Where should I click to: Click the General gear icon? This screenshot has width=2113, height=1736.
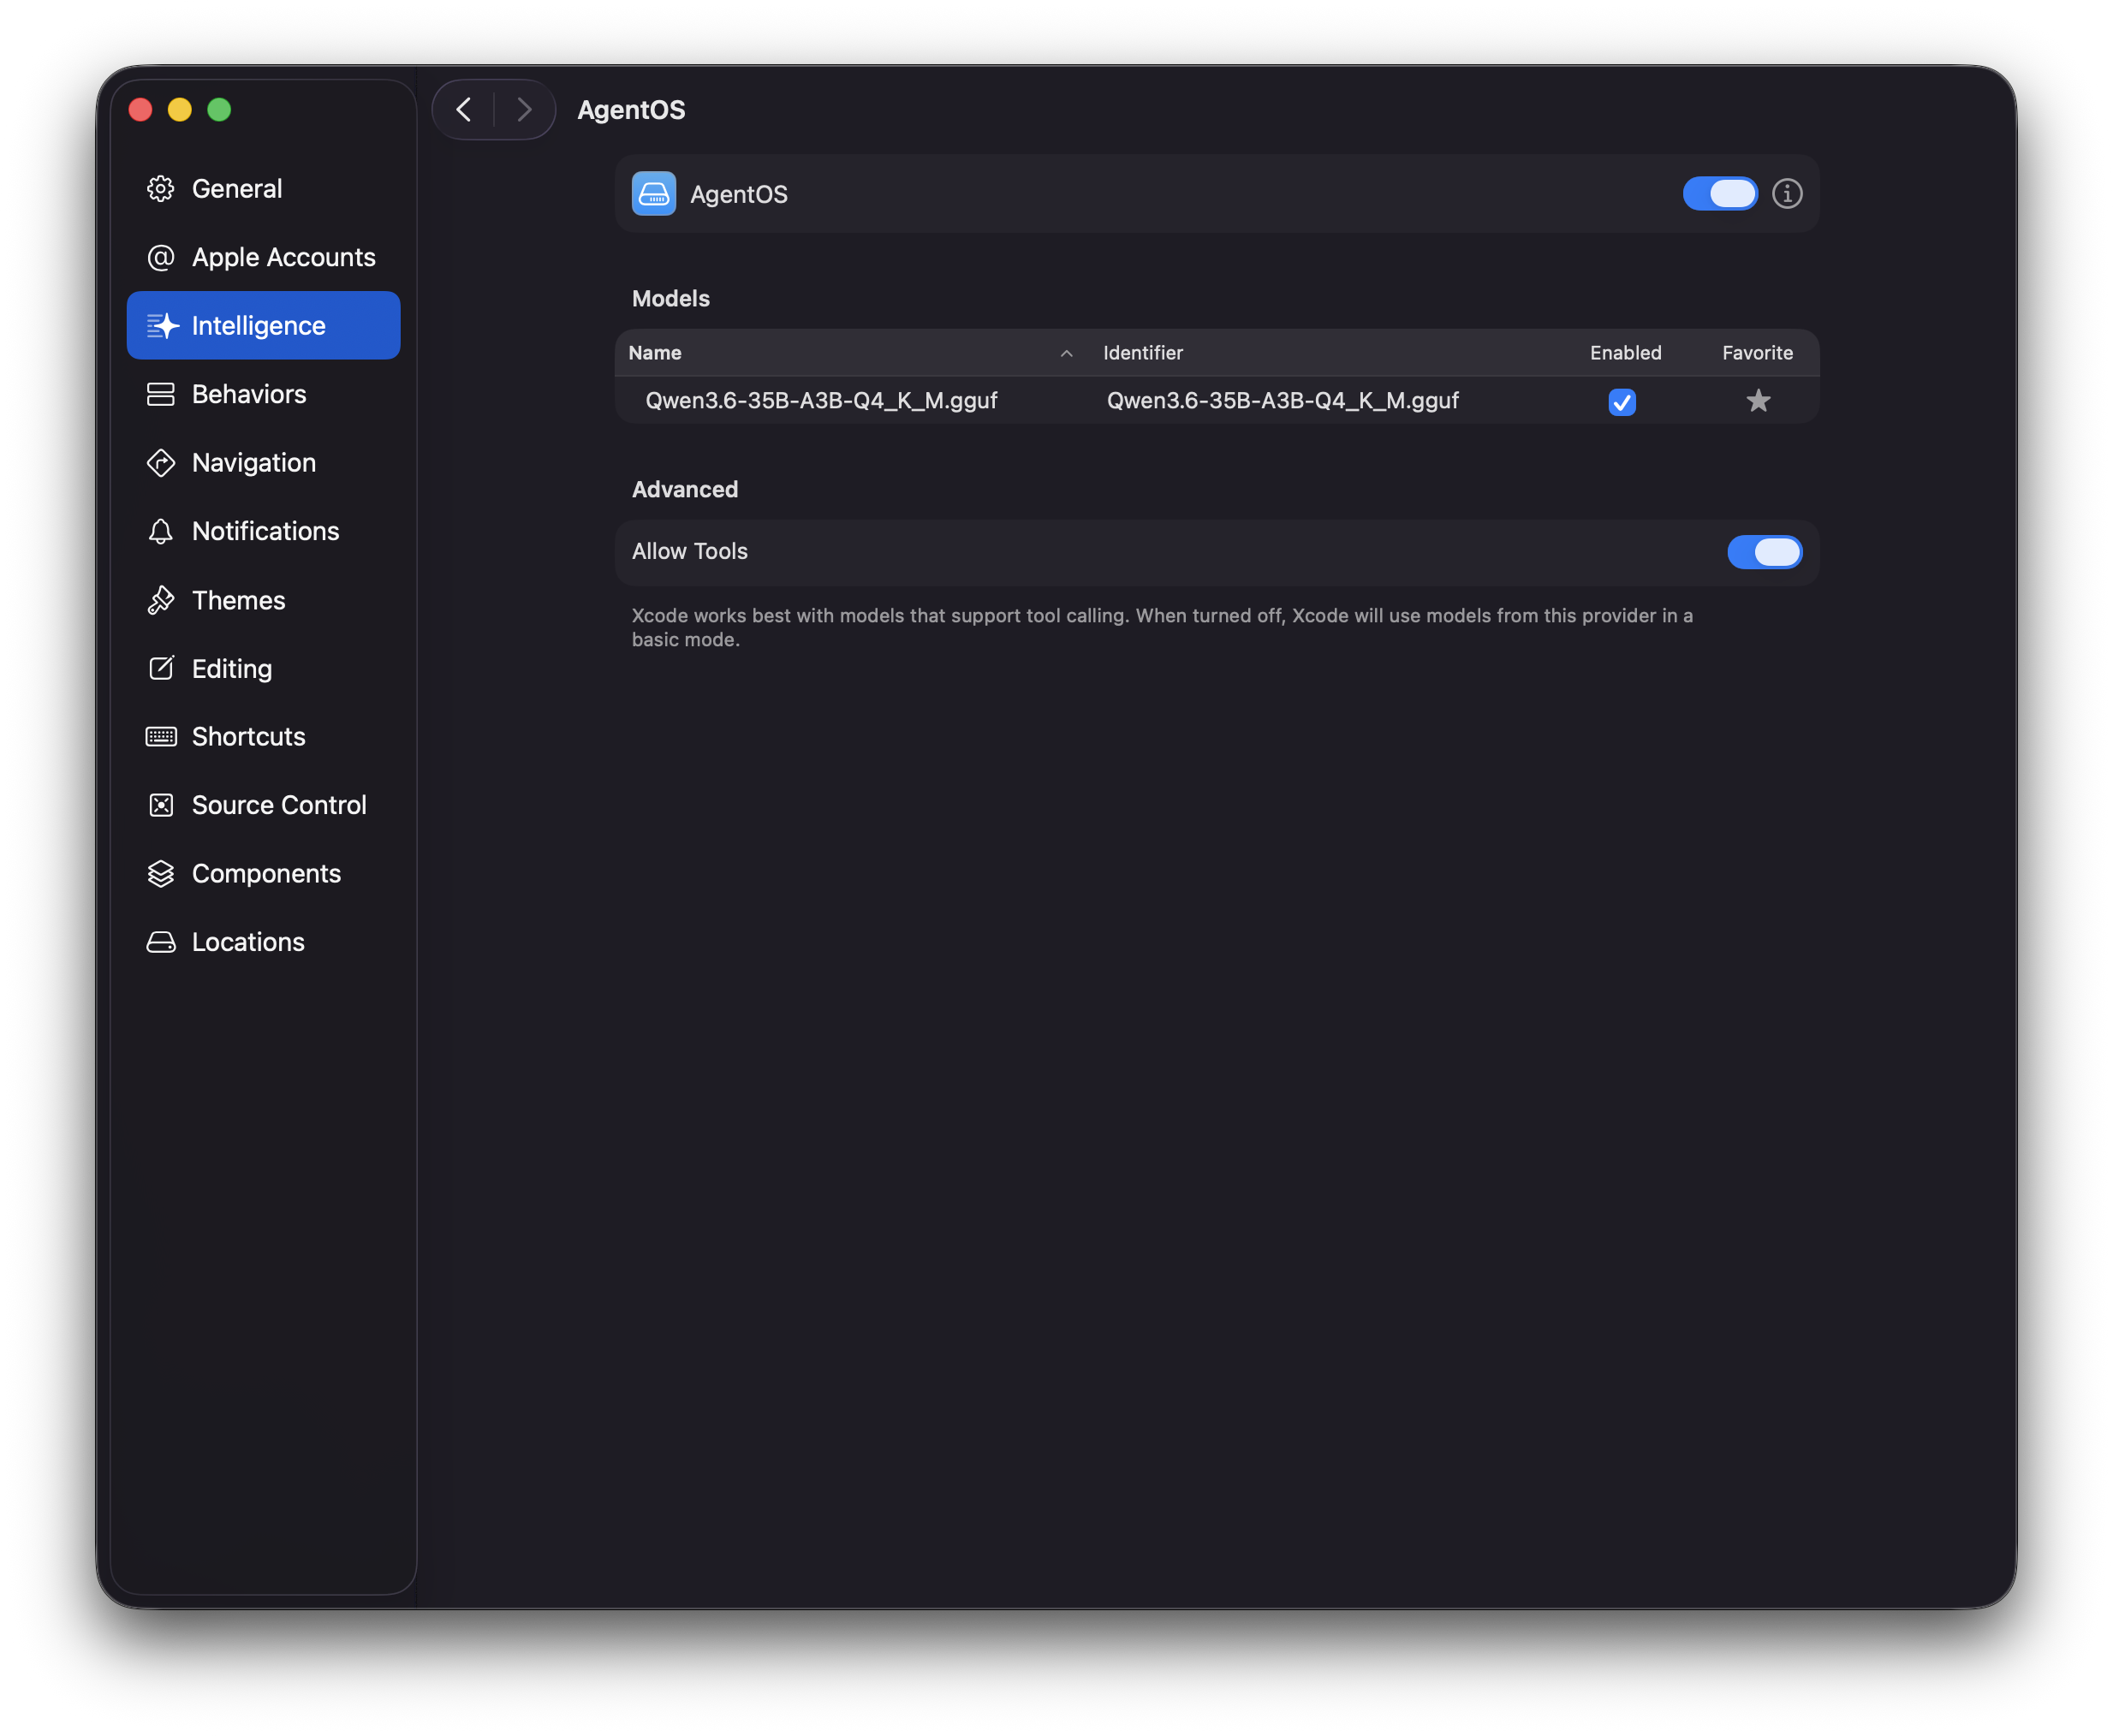point(161,189)
